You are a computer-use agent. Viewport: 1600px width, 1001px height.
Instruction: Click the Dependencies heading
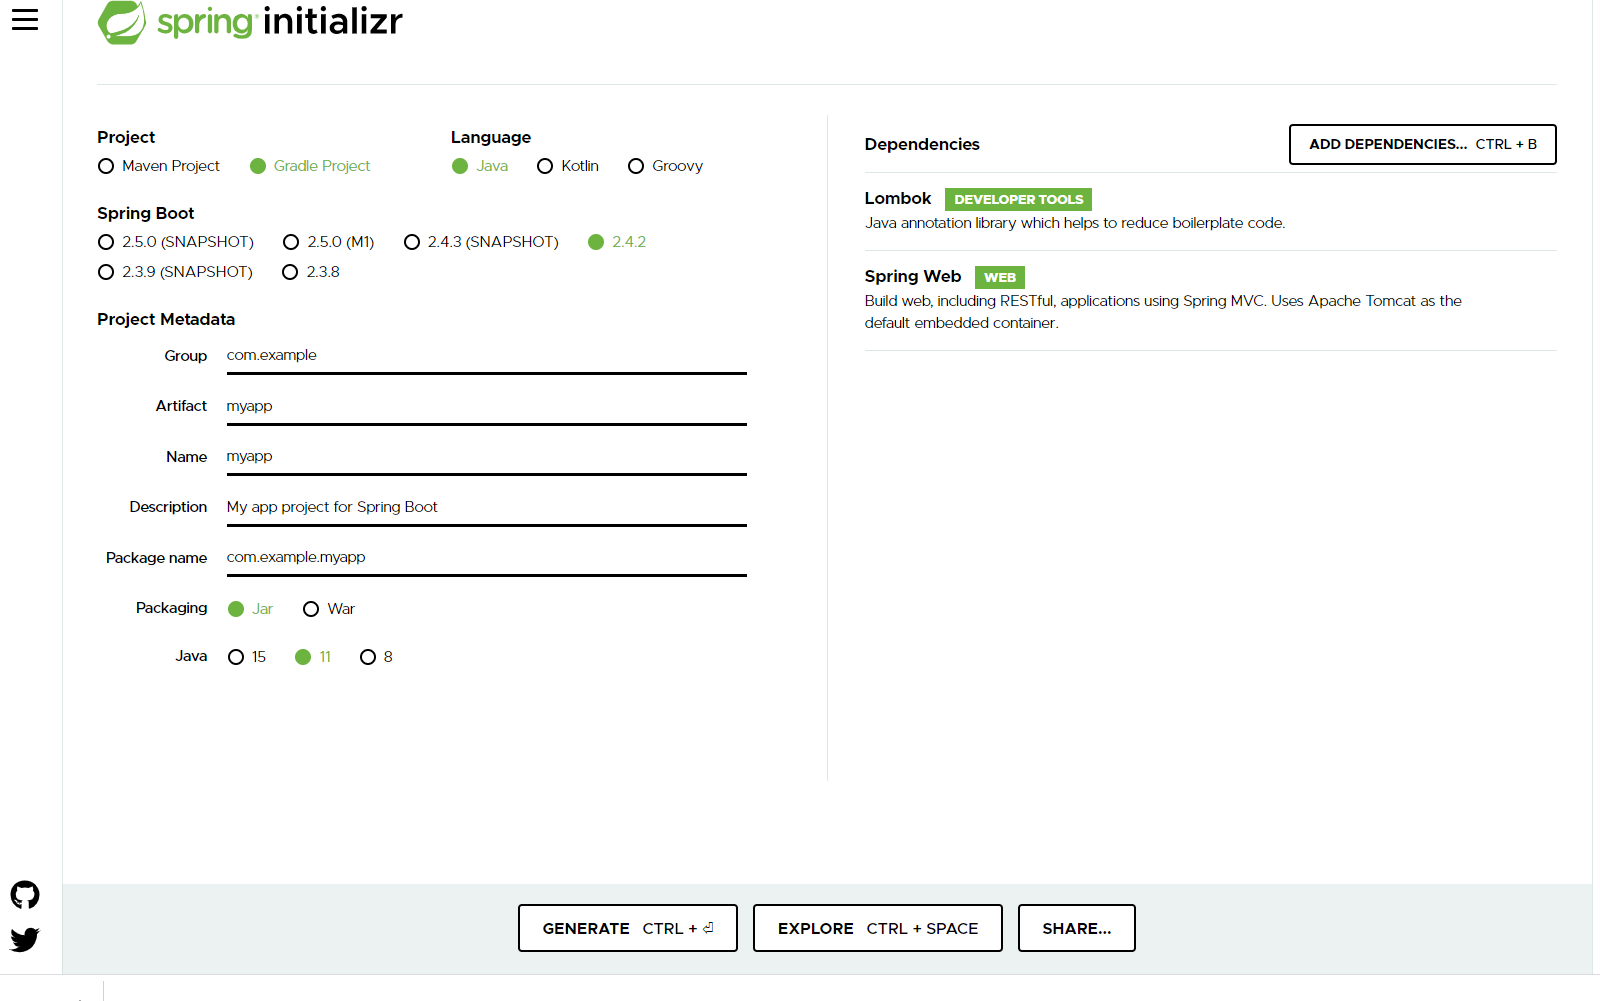tap(922, 144)
